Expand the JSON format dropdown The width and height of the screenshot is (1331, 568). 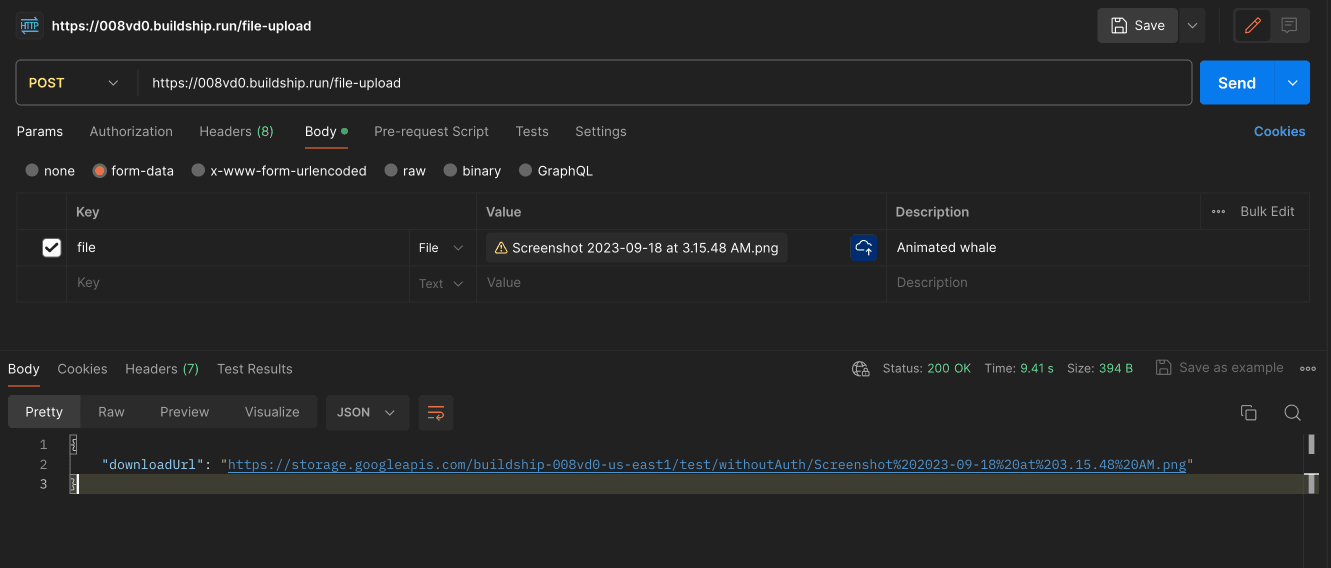pos(367,412)
